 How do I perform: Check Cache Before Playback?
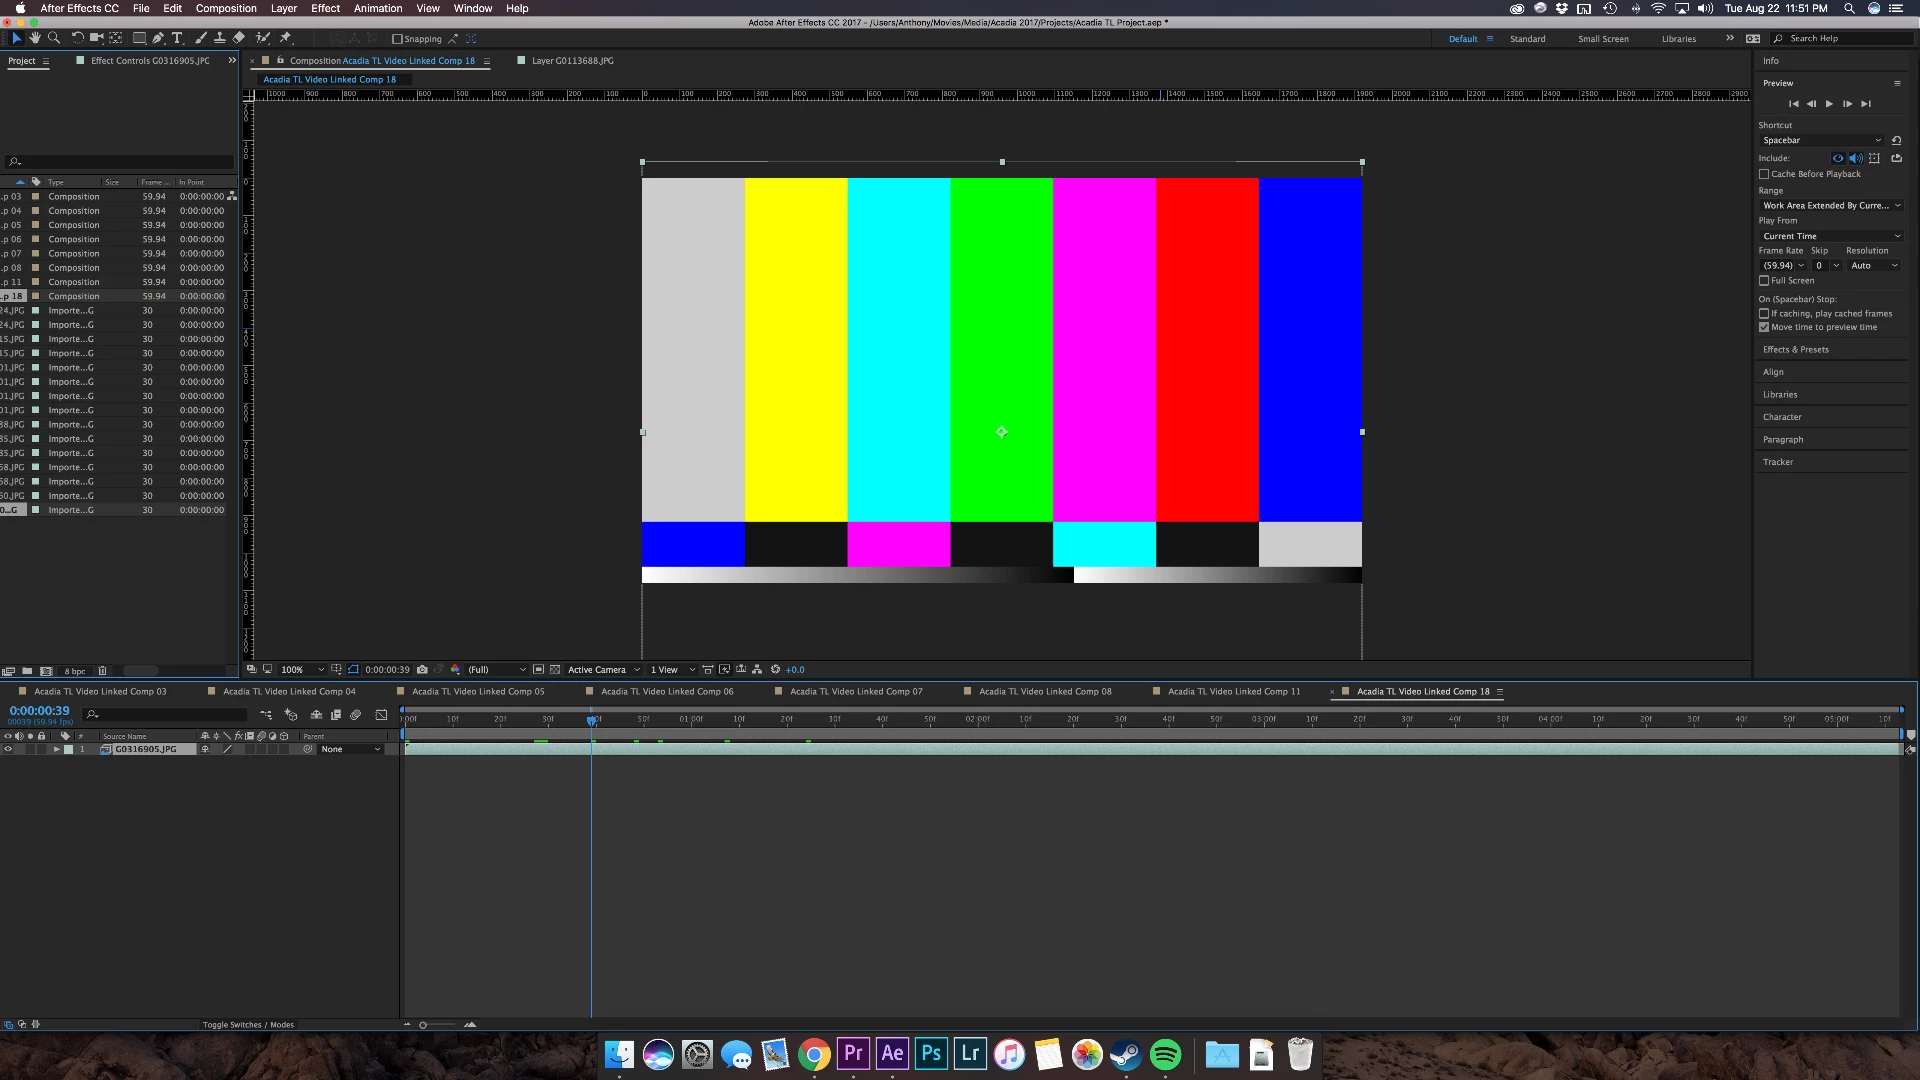[1765, 174]
